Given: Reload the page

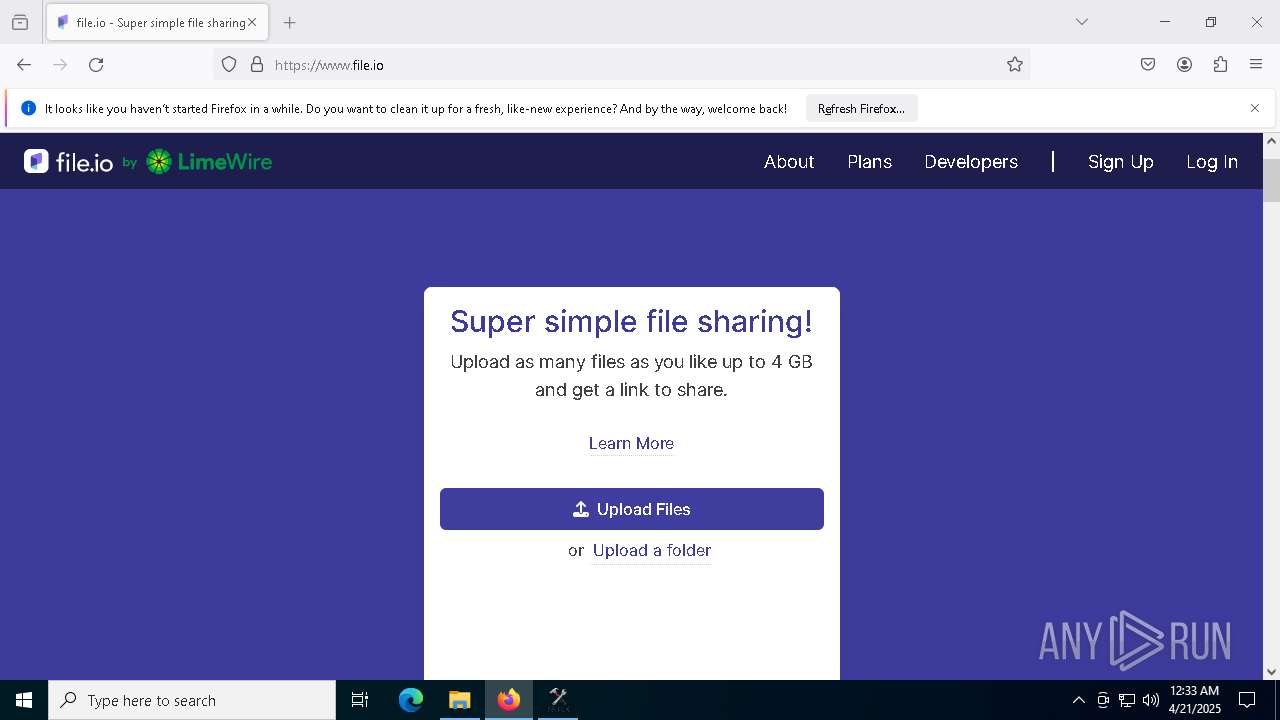Looking at the screenshot, I should pos(96,65).
